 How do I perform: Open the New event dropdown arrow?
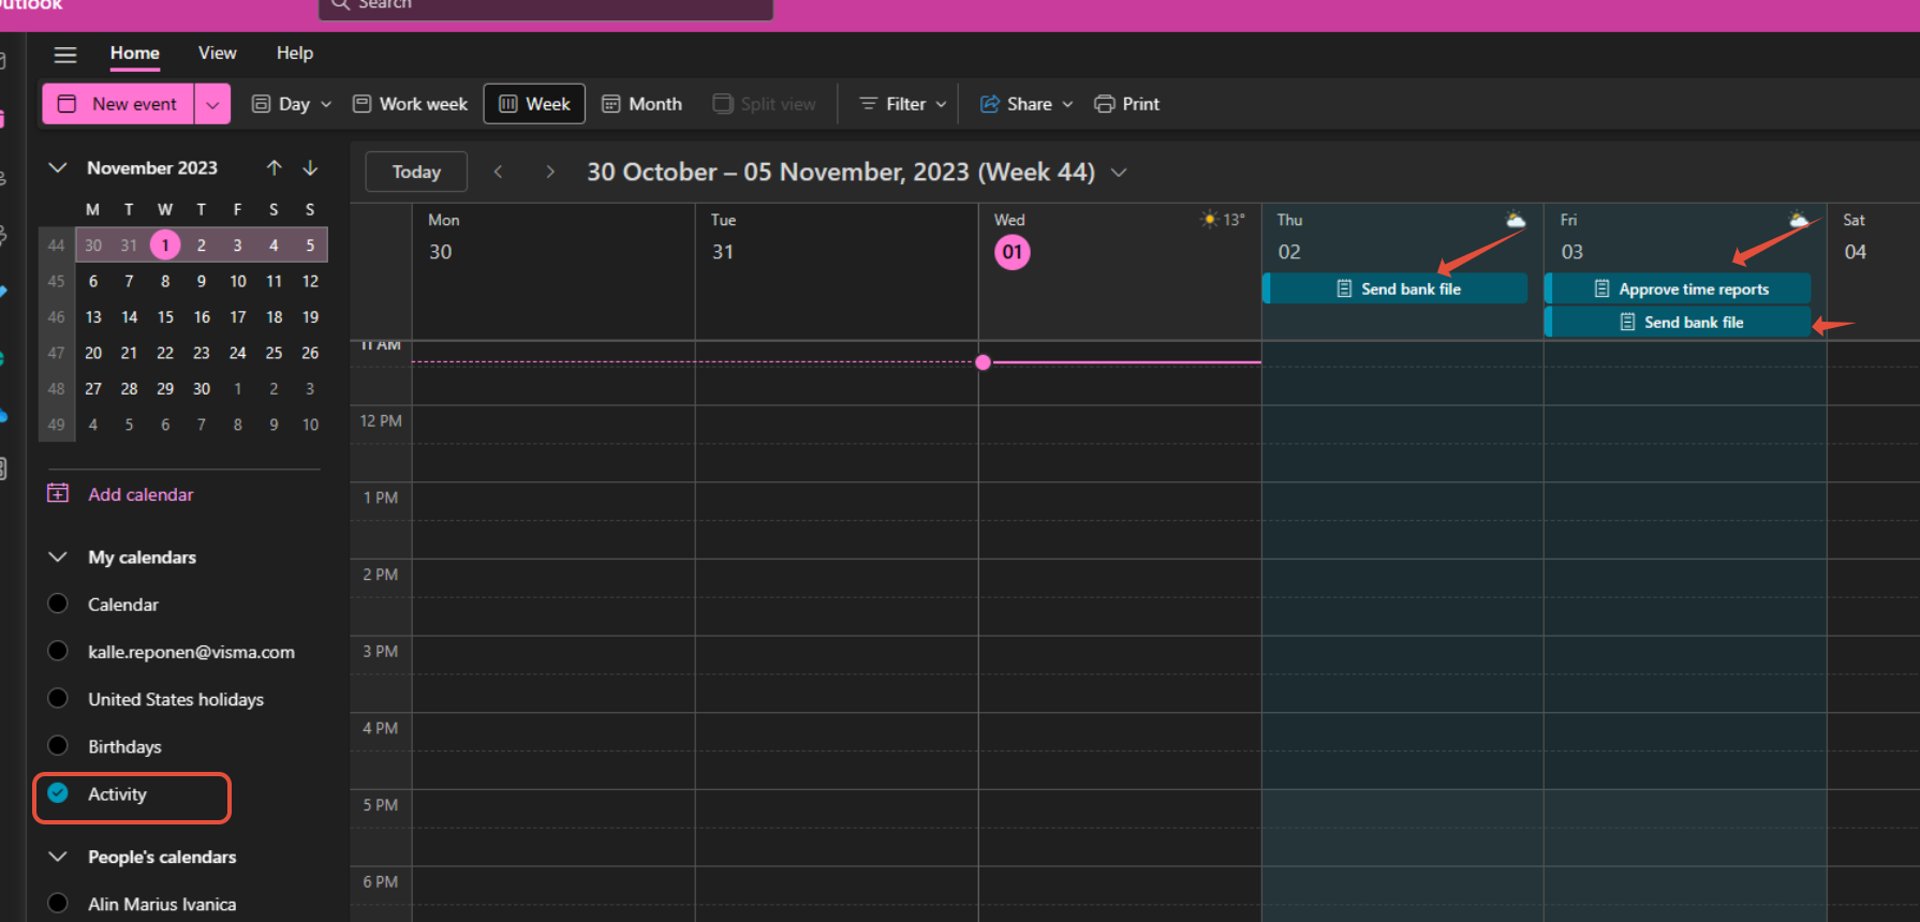pos(213,104)
